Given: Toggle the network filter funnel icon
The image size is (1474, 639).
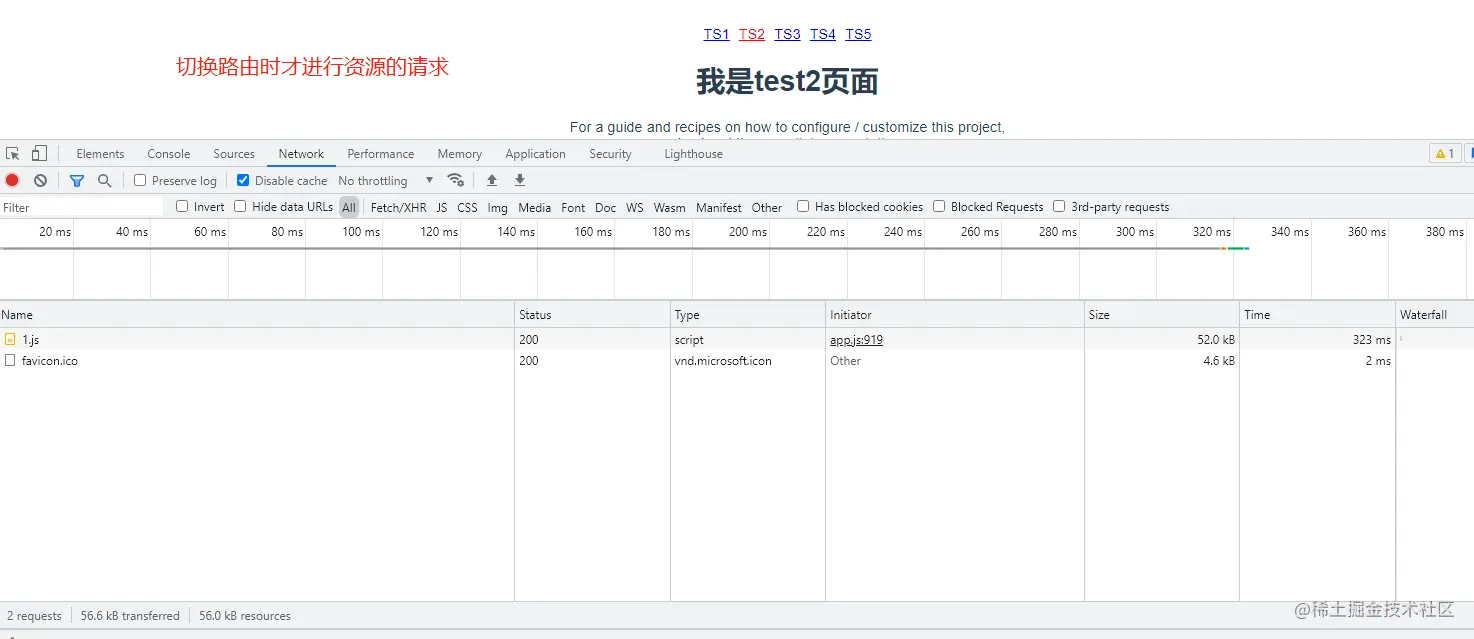Looking at the screenshot, I should point(77,181).
